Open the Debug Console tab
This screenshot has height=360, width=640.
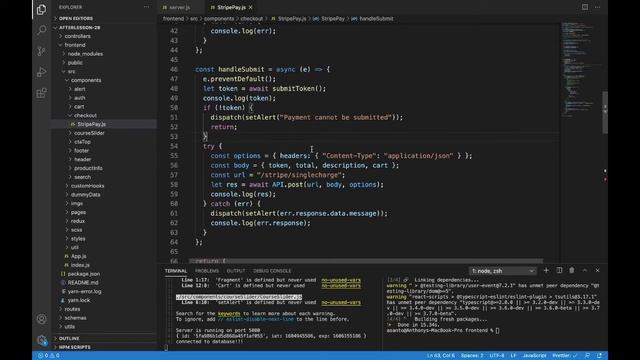272,271
